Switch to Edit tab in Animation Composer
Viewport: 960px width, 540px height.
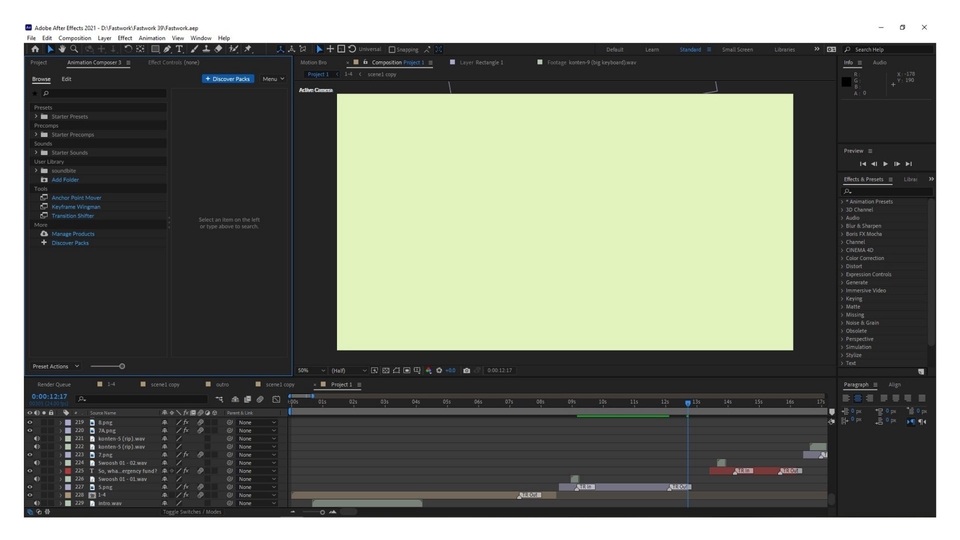pos(66,79)
